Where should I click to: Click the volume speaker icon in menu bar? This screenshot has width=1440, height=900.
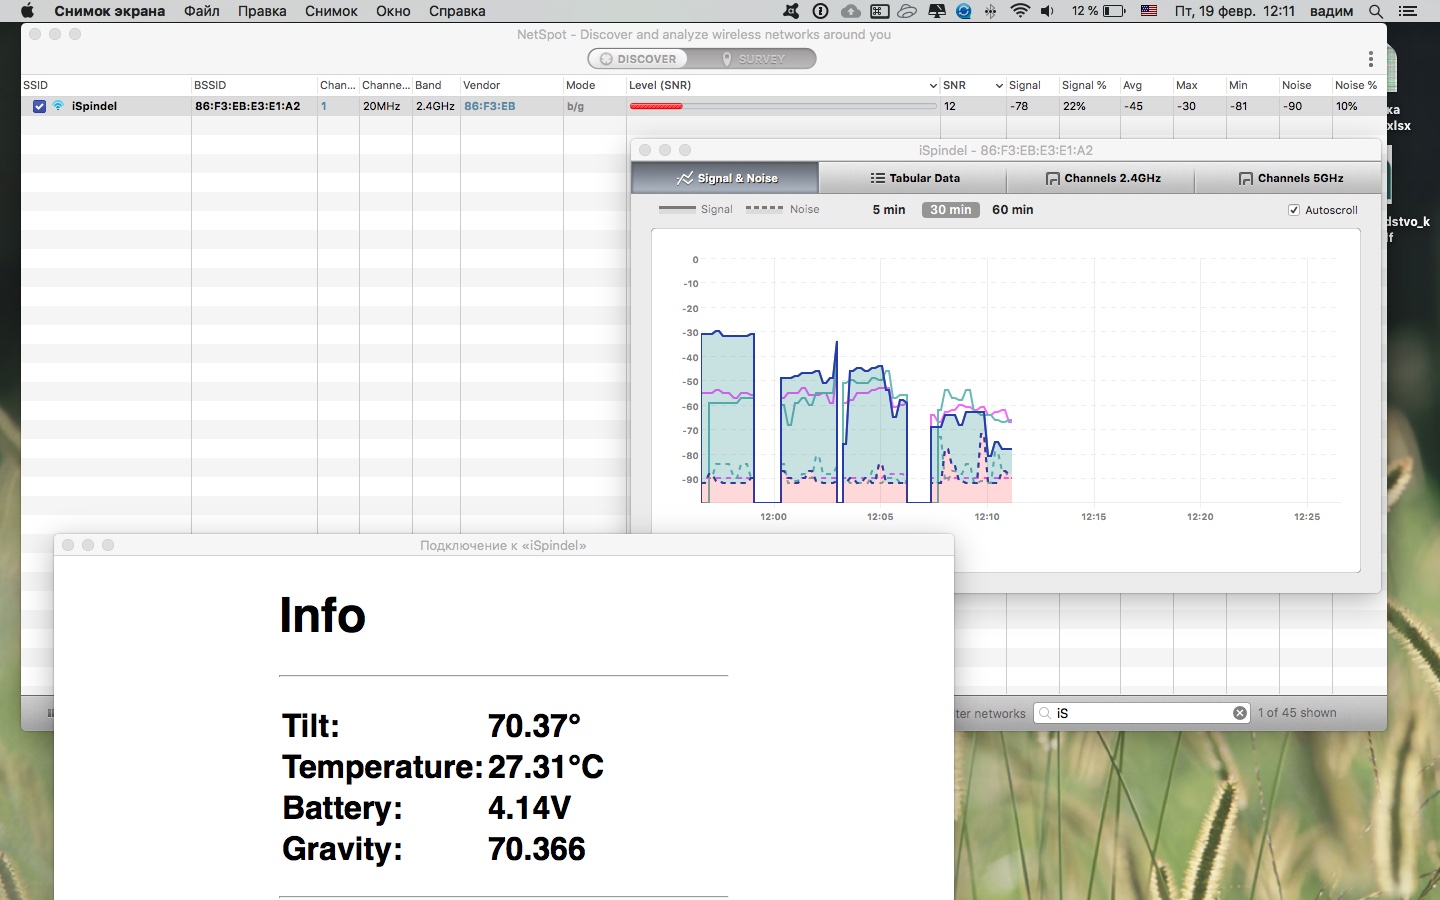tap(1047, 11)
